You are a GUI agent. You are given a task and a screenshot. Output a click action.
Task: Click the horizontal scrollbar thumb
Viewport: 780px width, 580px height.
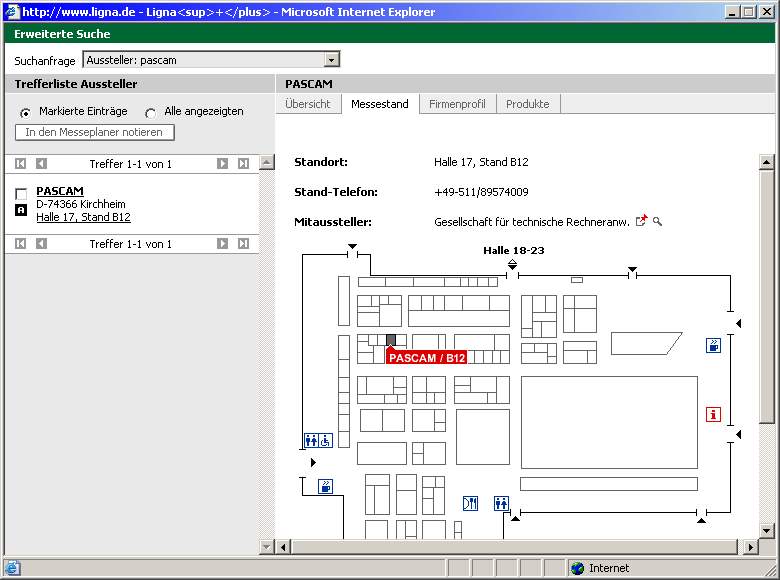[x=514, y=547]
